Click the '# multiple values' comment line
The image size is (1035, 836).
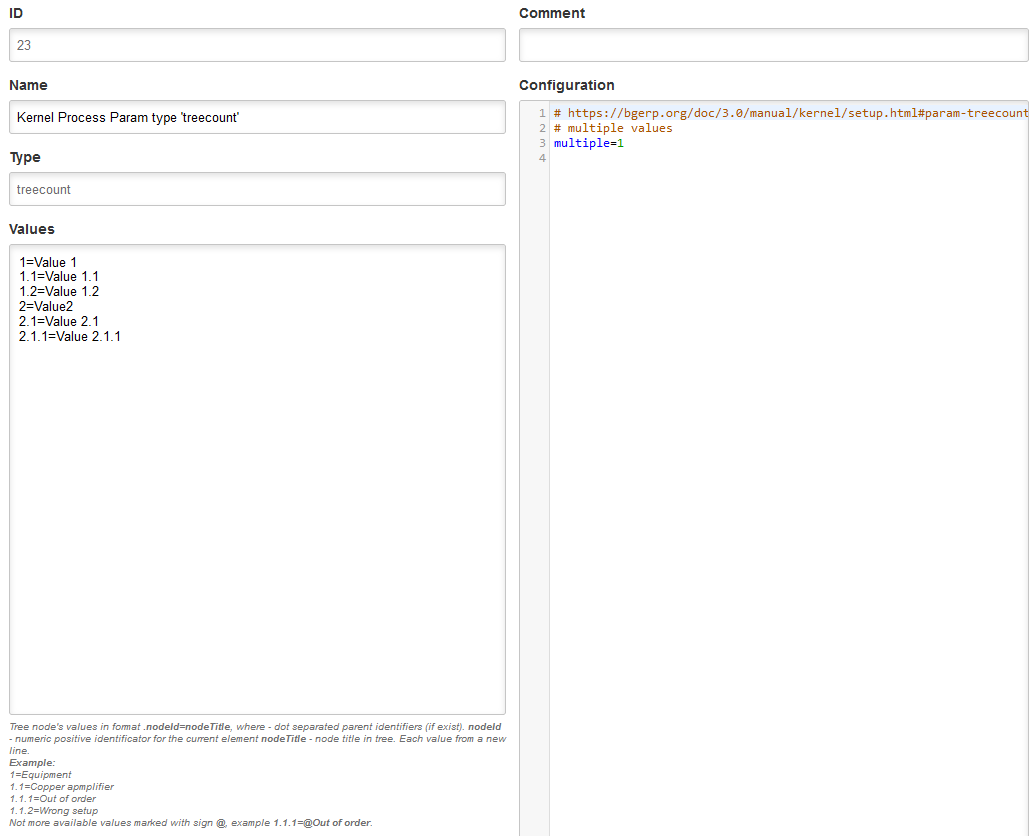point(613,128)
